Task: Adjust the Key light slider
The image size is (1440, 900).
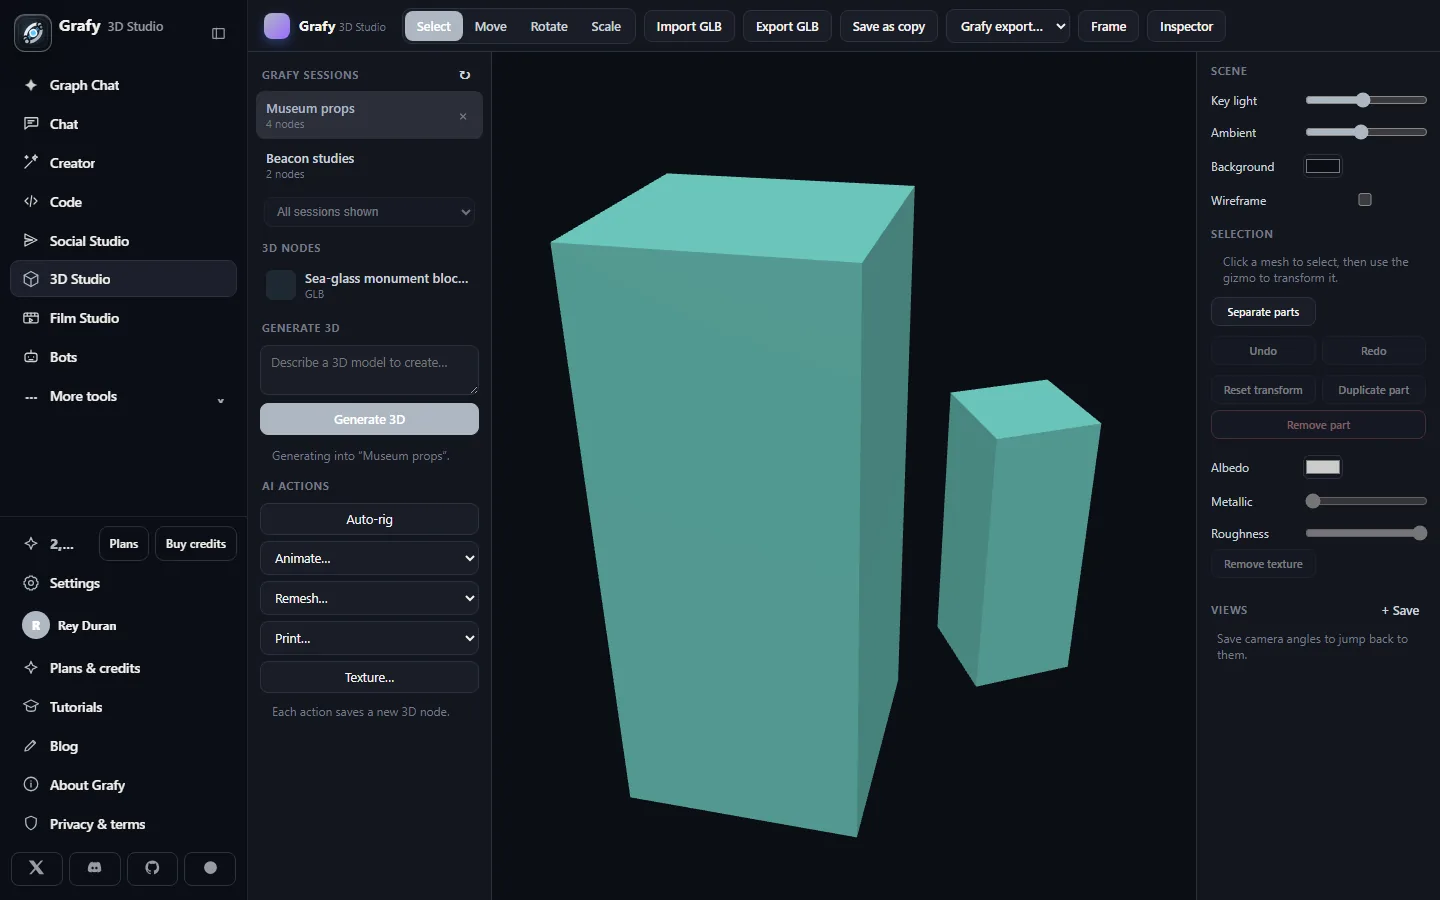Action: [1366, 100]
